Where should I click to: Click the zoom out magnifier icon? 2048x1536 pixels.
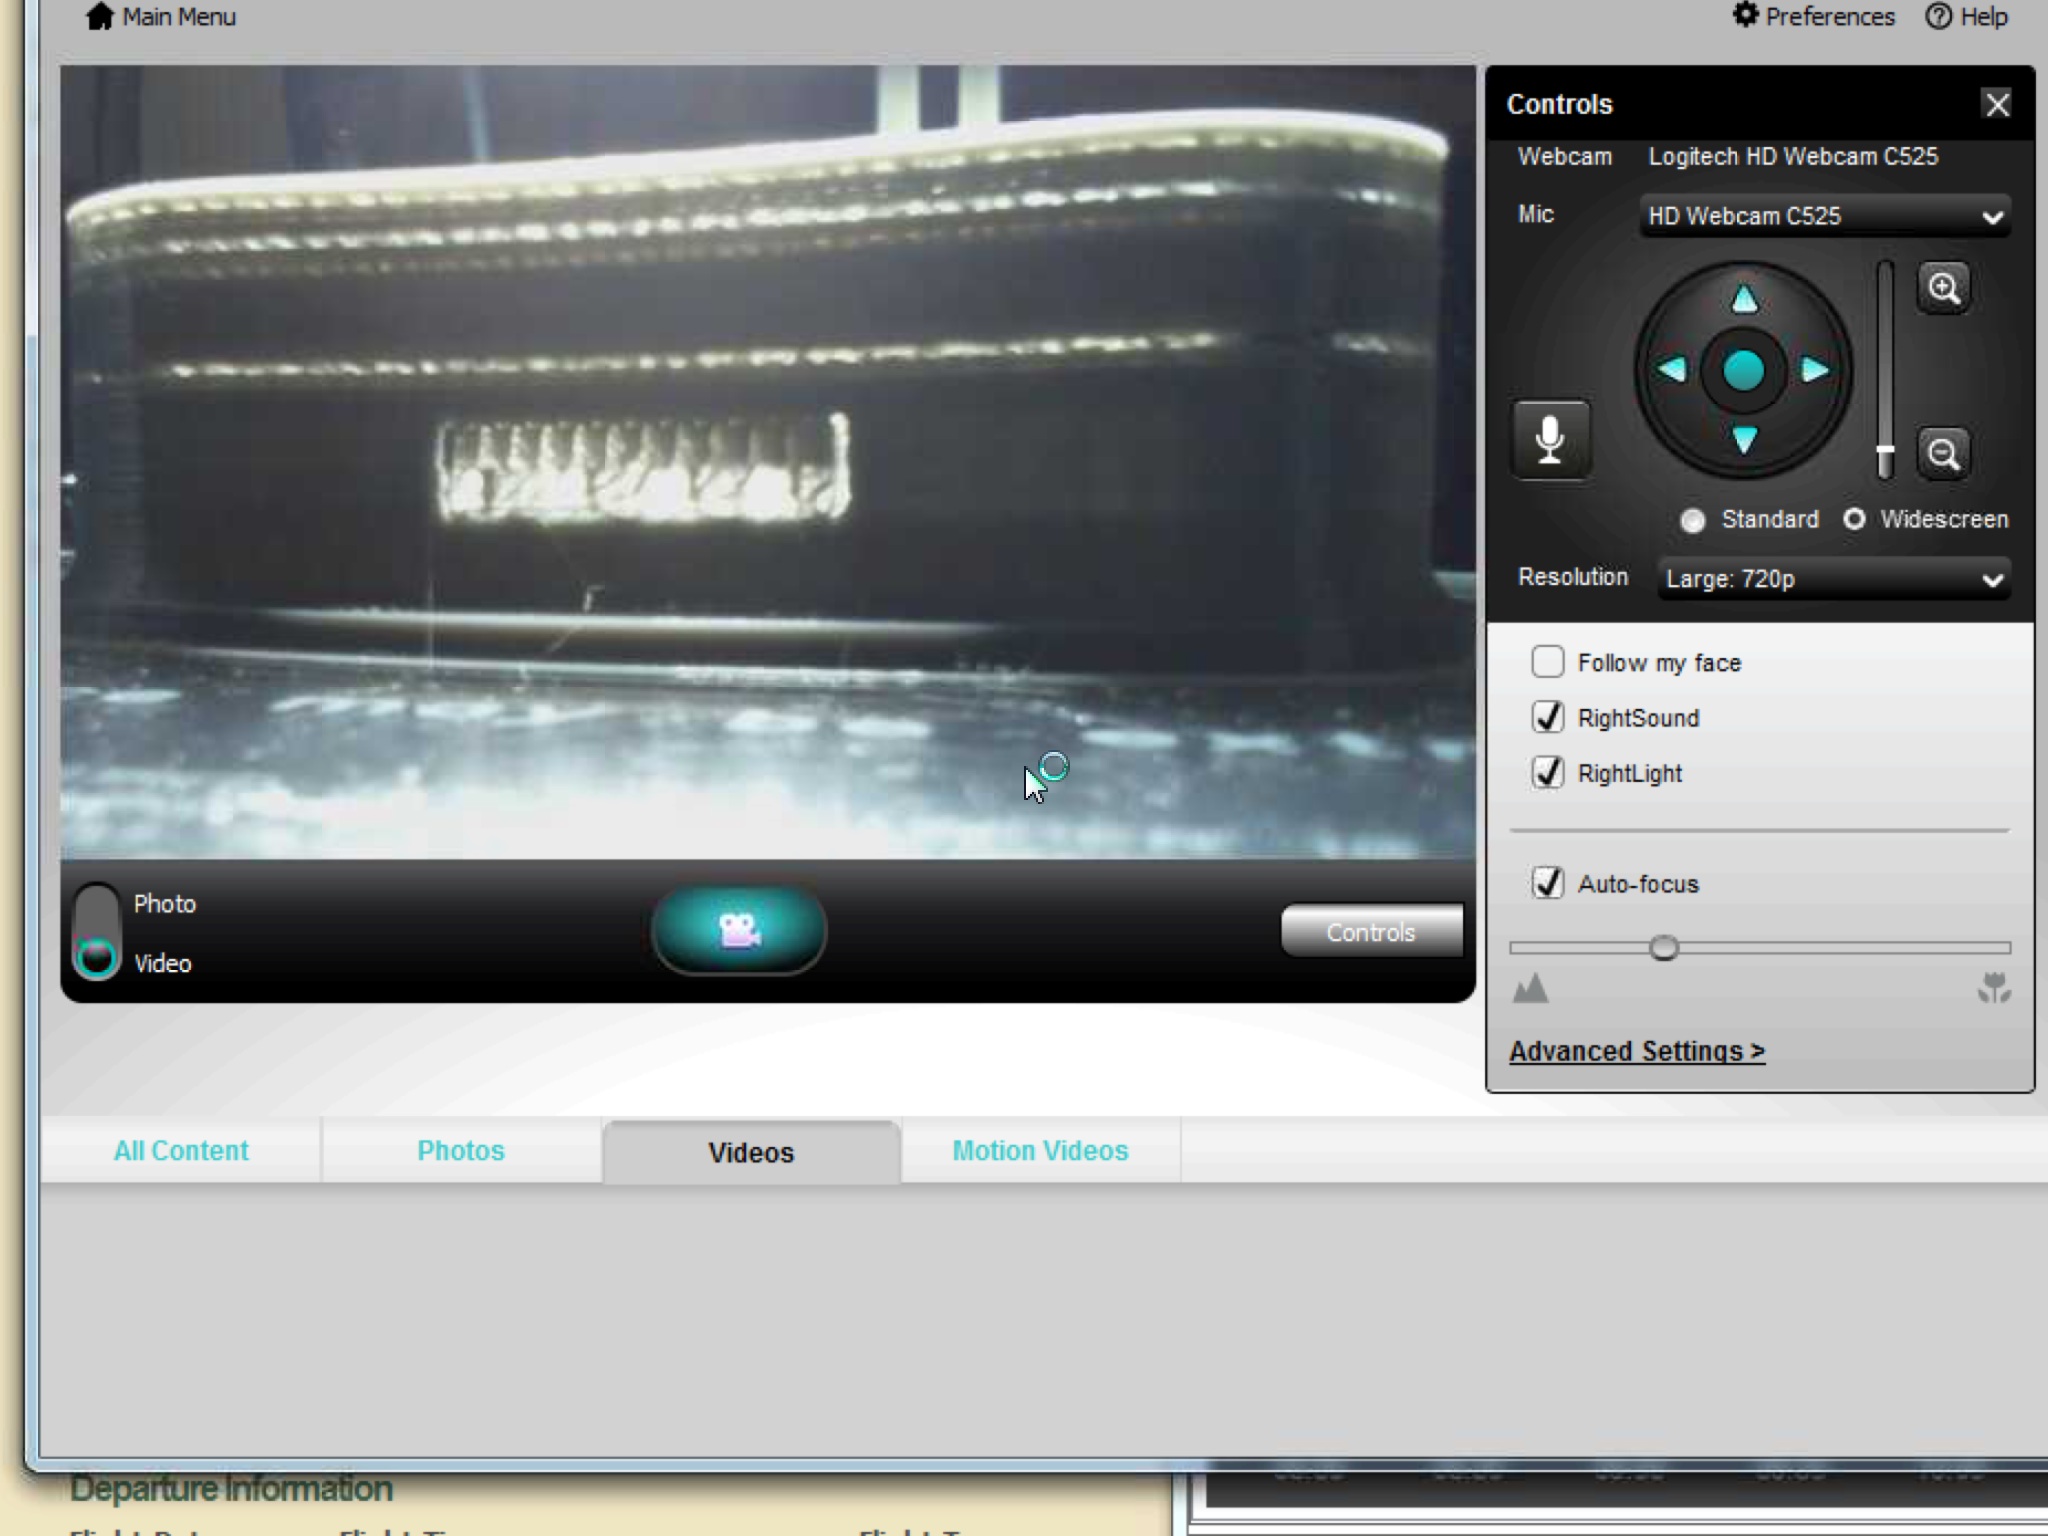tap(1943, 454)
